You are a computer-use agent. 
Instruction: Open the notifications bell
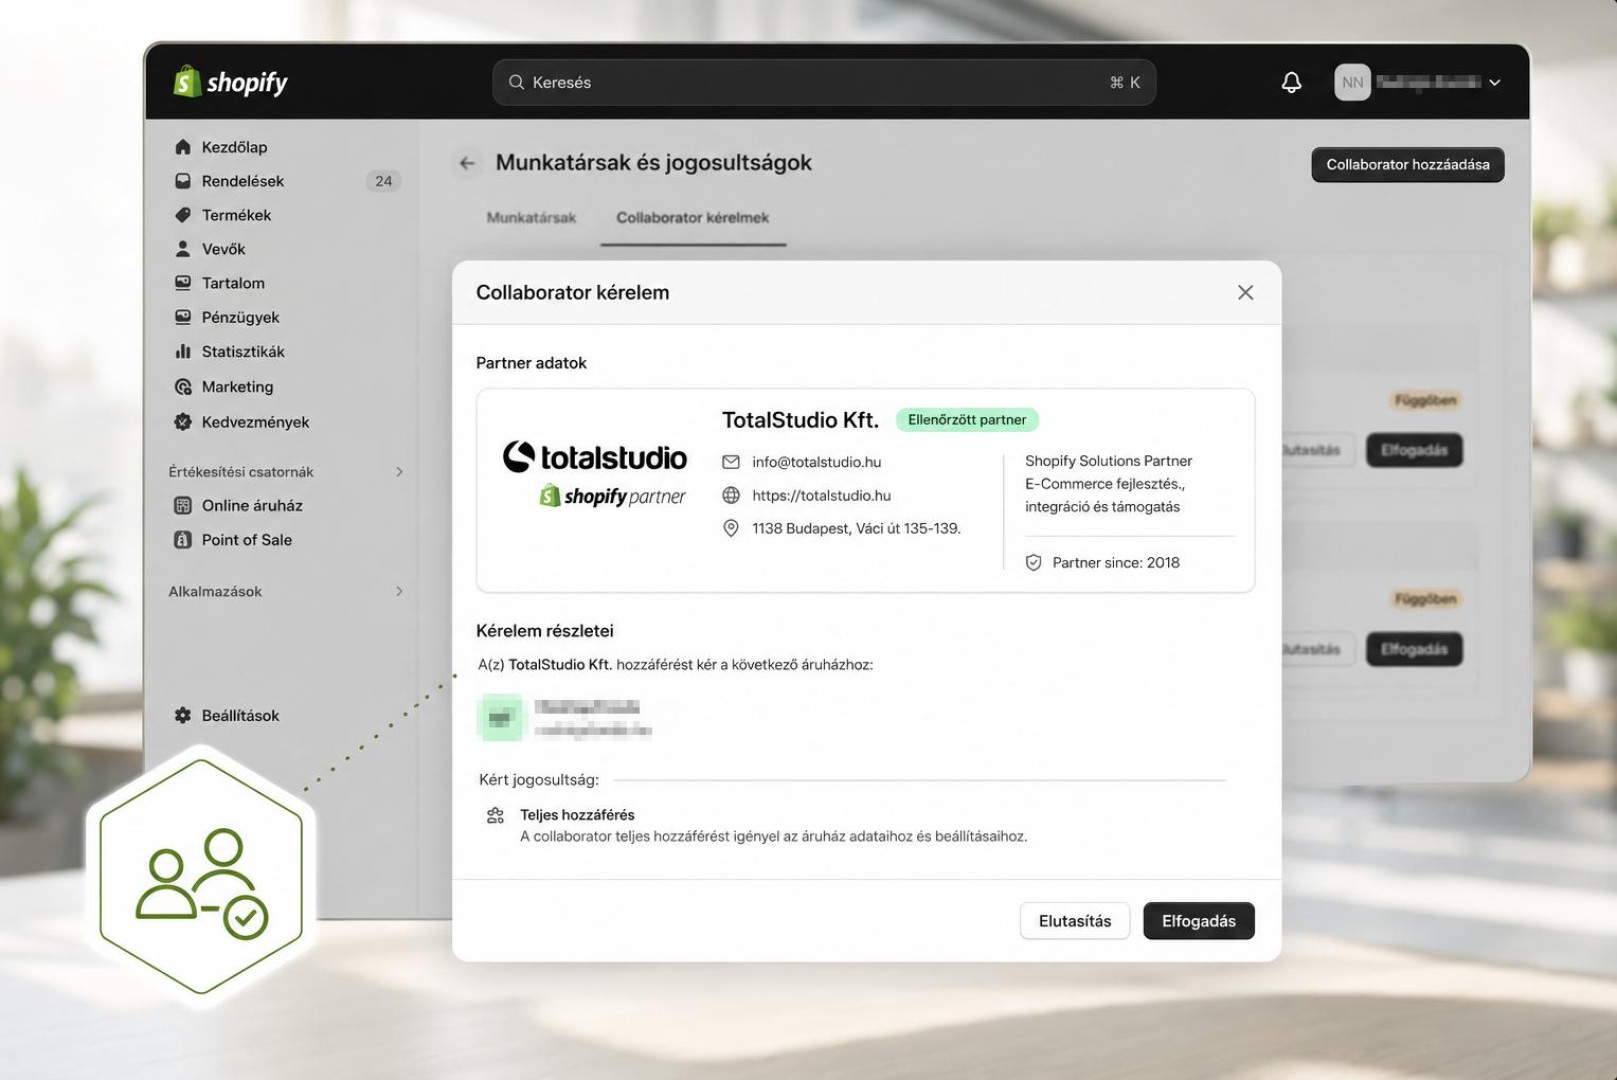pyautogui.click(x=1291, y=82)
